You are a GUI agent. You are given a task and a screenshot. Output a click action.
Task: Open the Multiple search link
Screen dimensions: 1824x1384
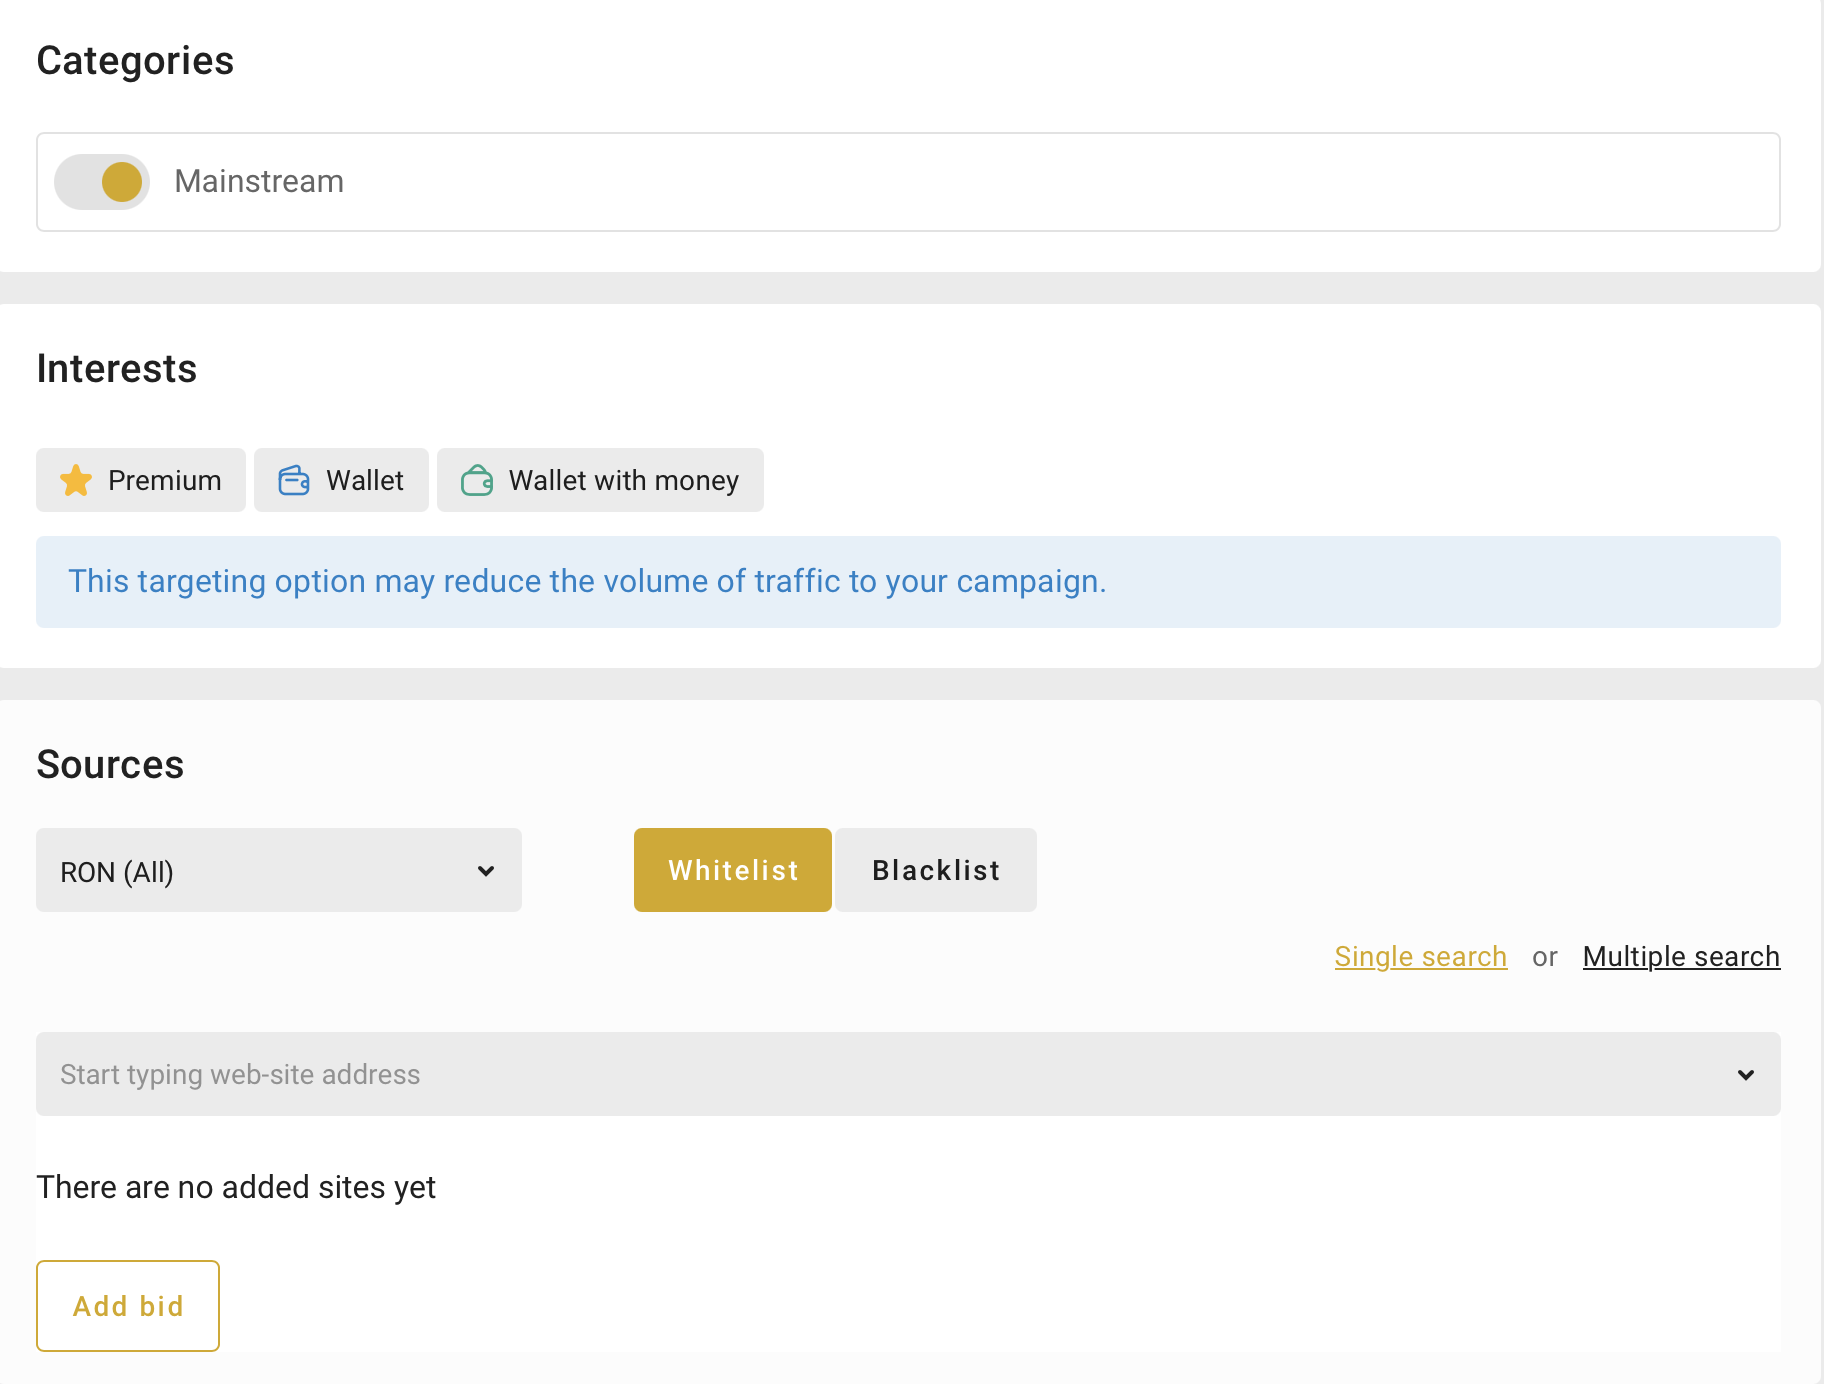[1681, 957]
